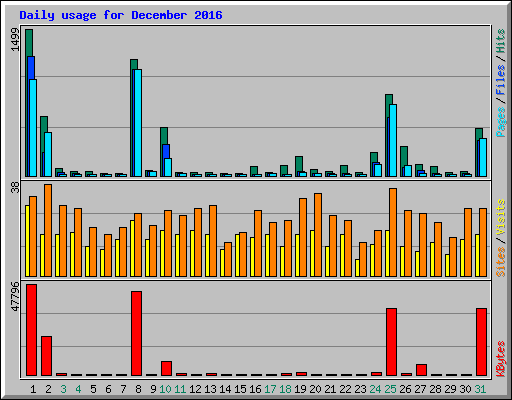
Task: Click day 14 on the x-axis
Action: pos(225,389)
